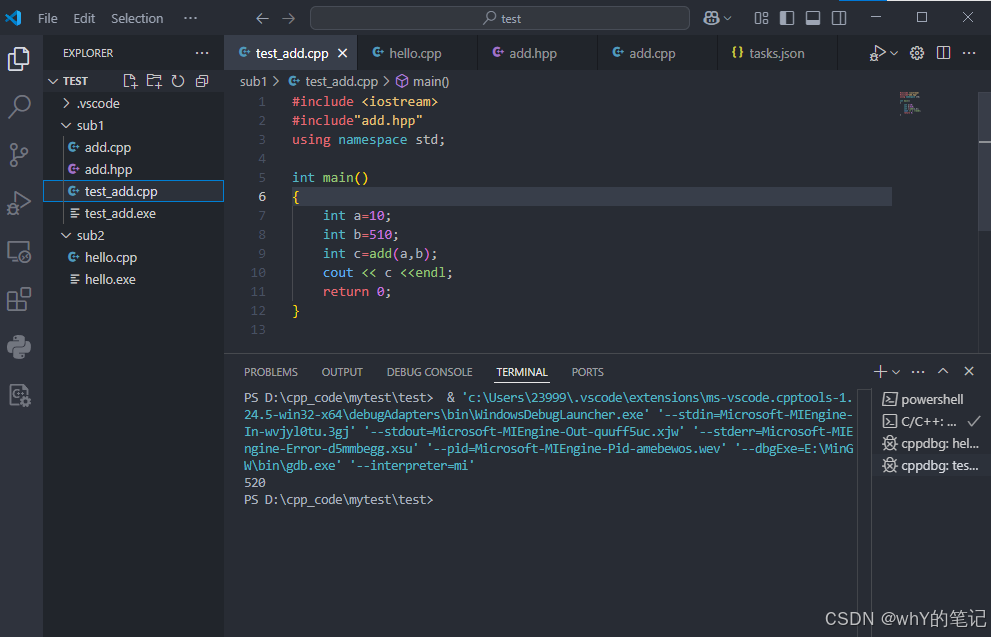The image size is (991, 637).
Task: Switch to add.hpp tab
Action: 537,53
